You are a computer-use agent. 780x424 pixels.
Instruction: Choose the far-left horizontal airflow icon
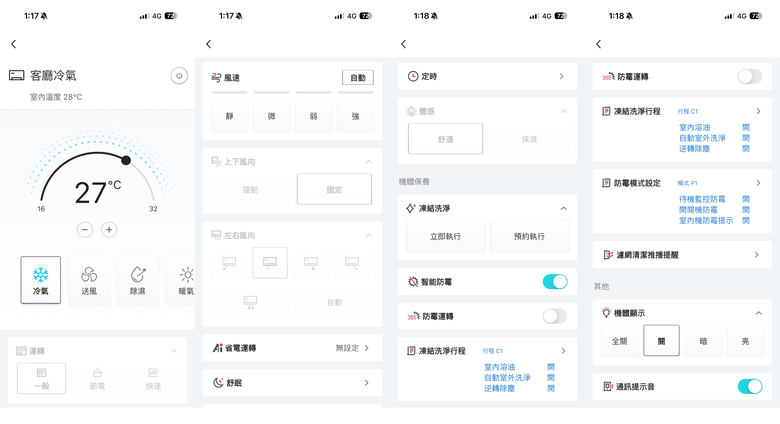[x=229, y=263]
